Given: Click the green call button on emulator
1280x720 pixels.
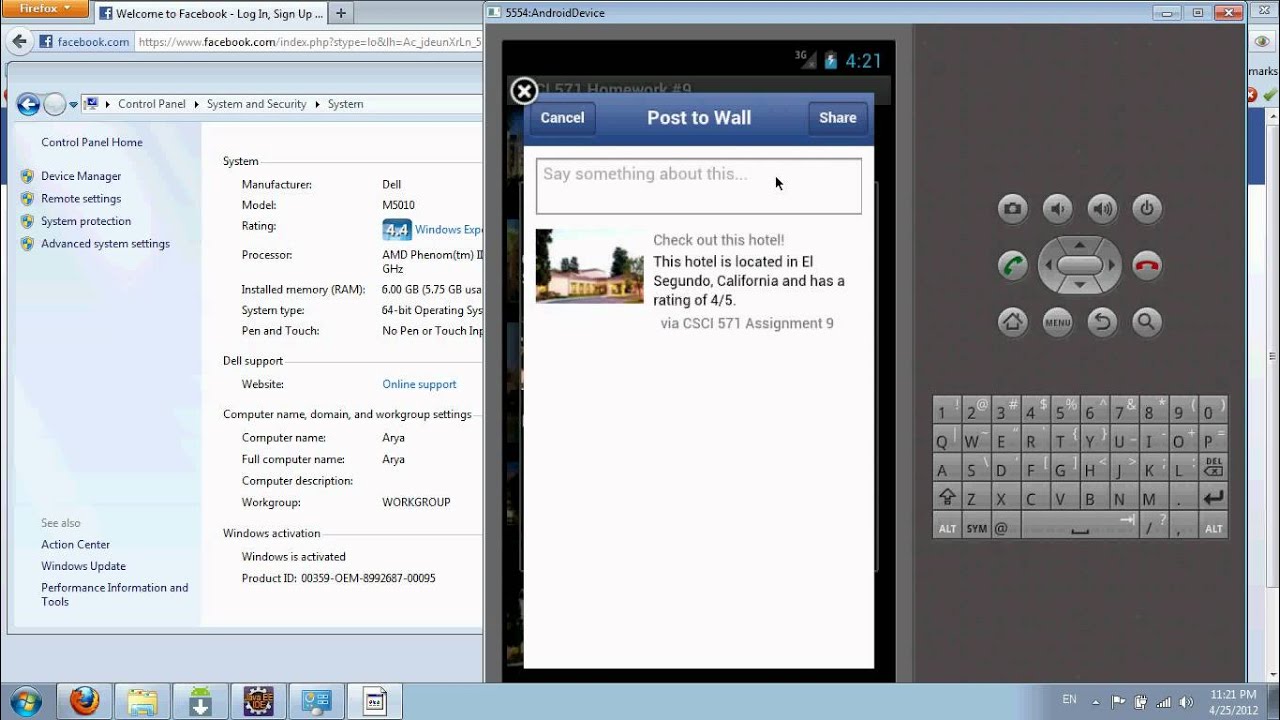Looking at the screenshot, I should [x=1013, y=266].
